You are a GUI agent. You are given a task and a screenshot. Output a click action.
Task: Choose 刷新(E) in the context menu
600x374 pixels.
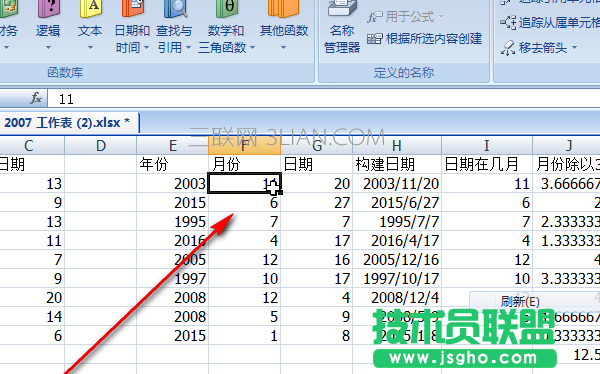tap(520, 302)
